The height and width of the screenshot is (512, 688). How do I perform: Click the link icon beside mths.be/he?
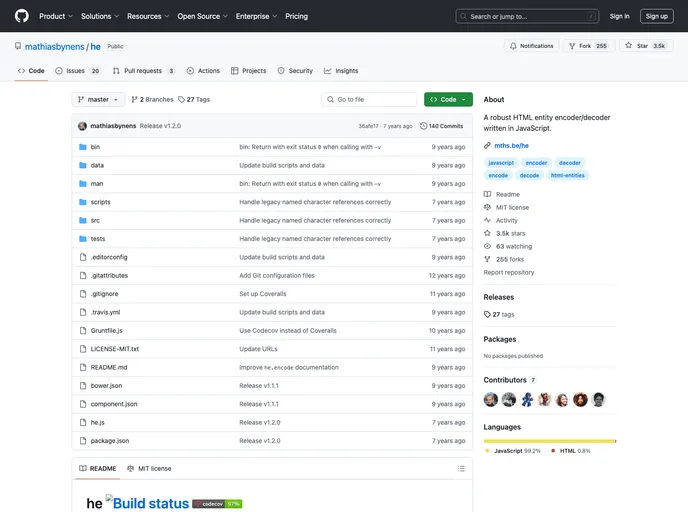[487, 146]
